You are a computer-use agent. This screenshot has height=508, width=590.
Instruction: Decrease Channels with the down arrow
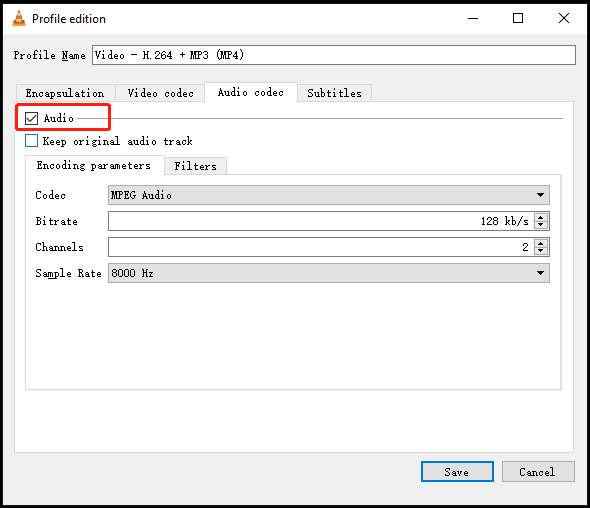[541, 251]
